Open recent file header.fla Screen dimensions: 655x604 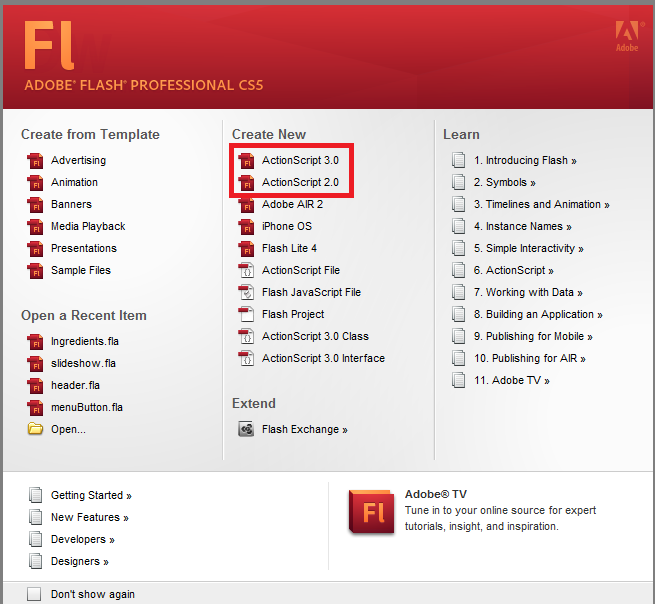click(x=76, y=386)
